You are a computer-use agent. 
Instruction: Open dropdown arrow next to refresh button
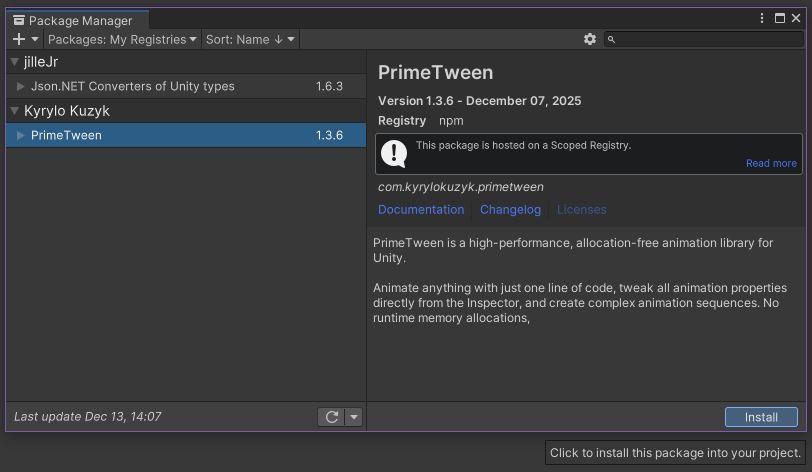tap(354, 417)
